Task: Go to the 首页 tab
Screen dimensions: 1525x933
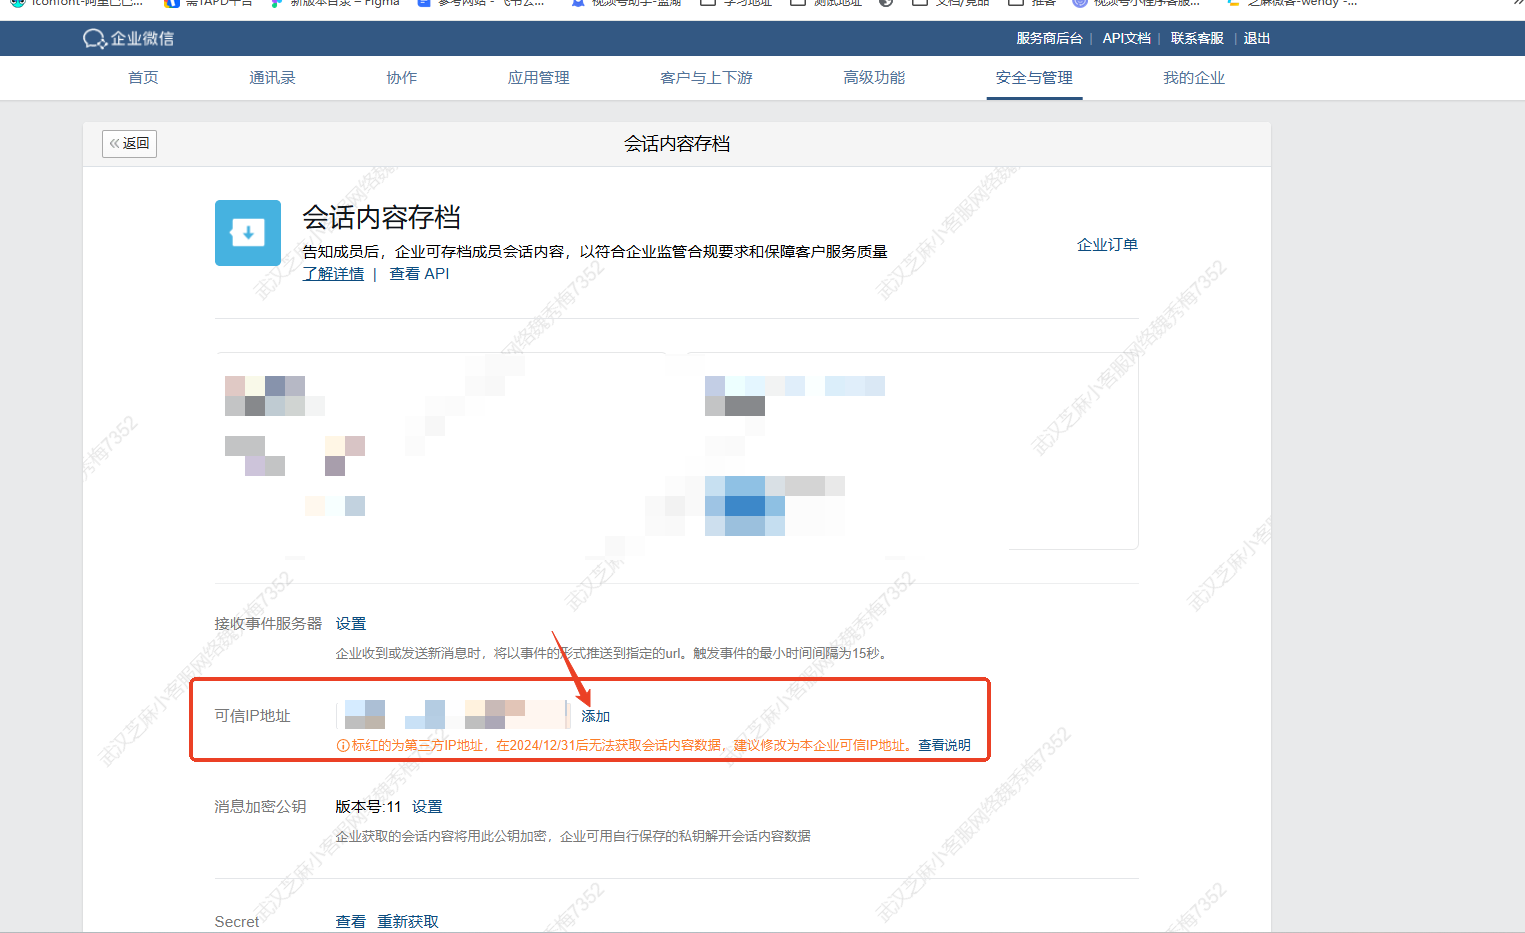Action: (x=143, y=77)
